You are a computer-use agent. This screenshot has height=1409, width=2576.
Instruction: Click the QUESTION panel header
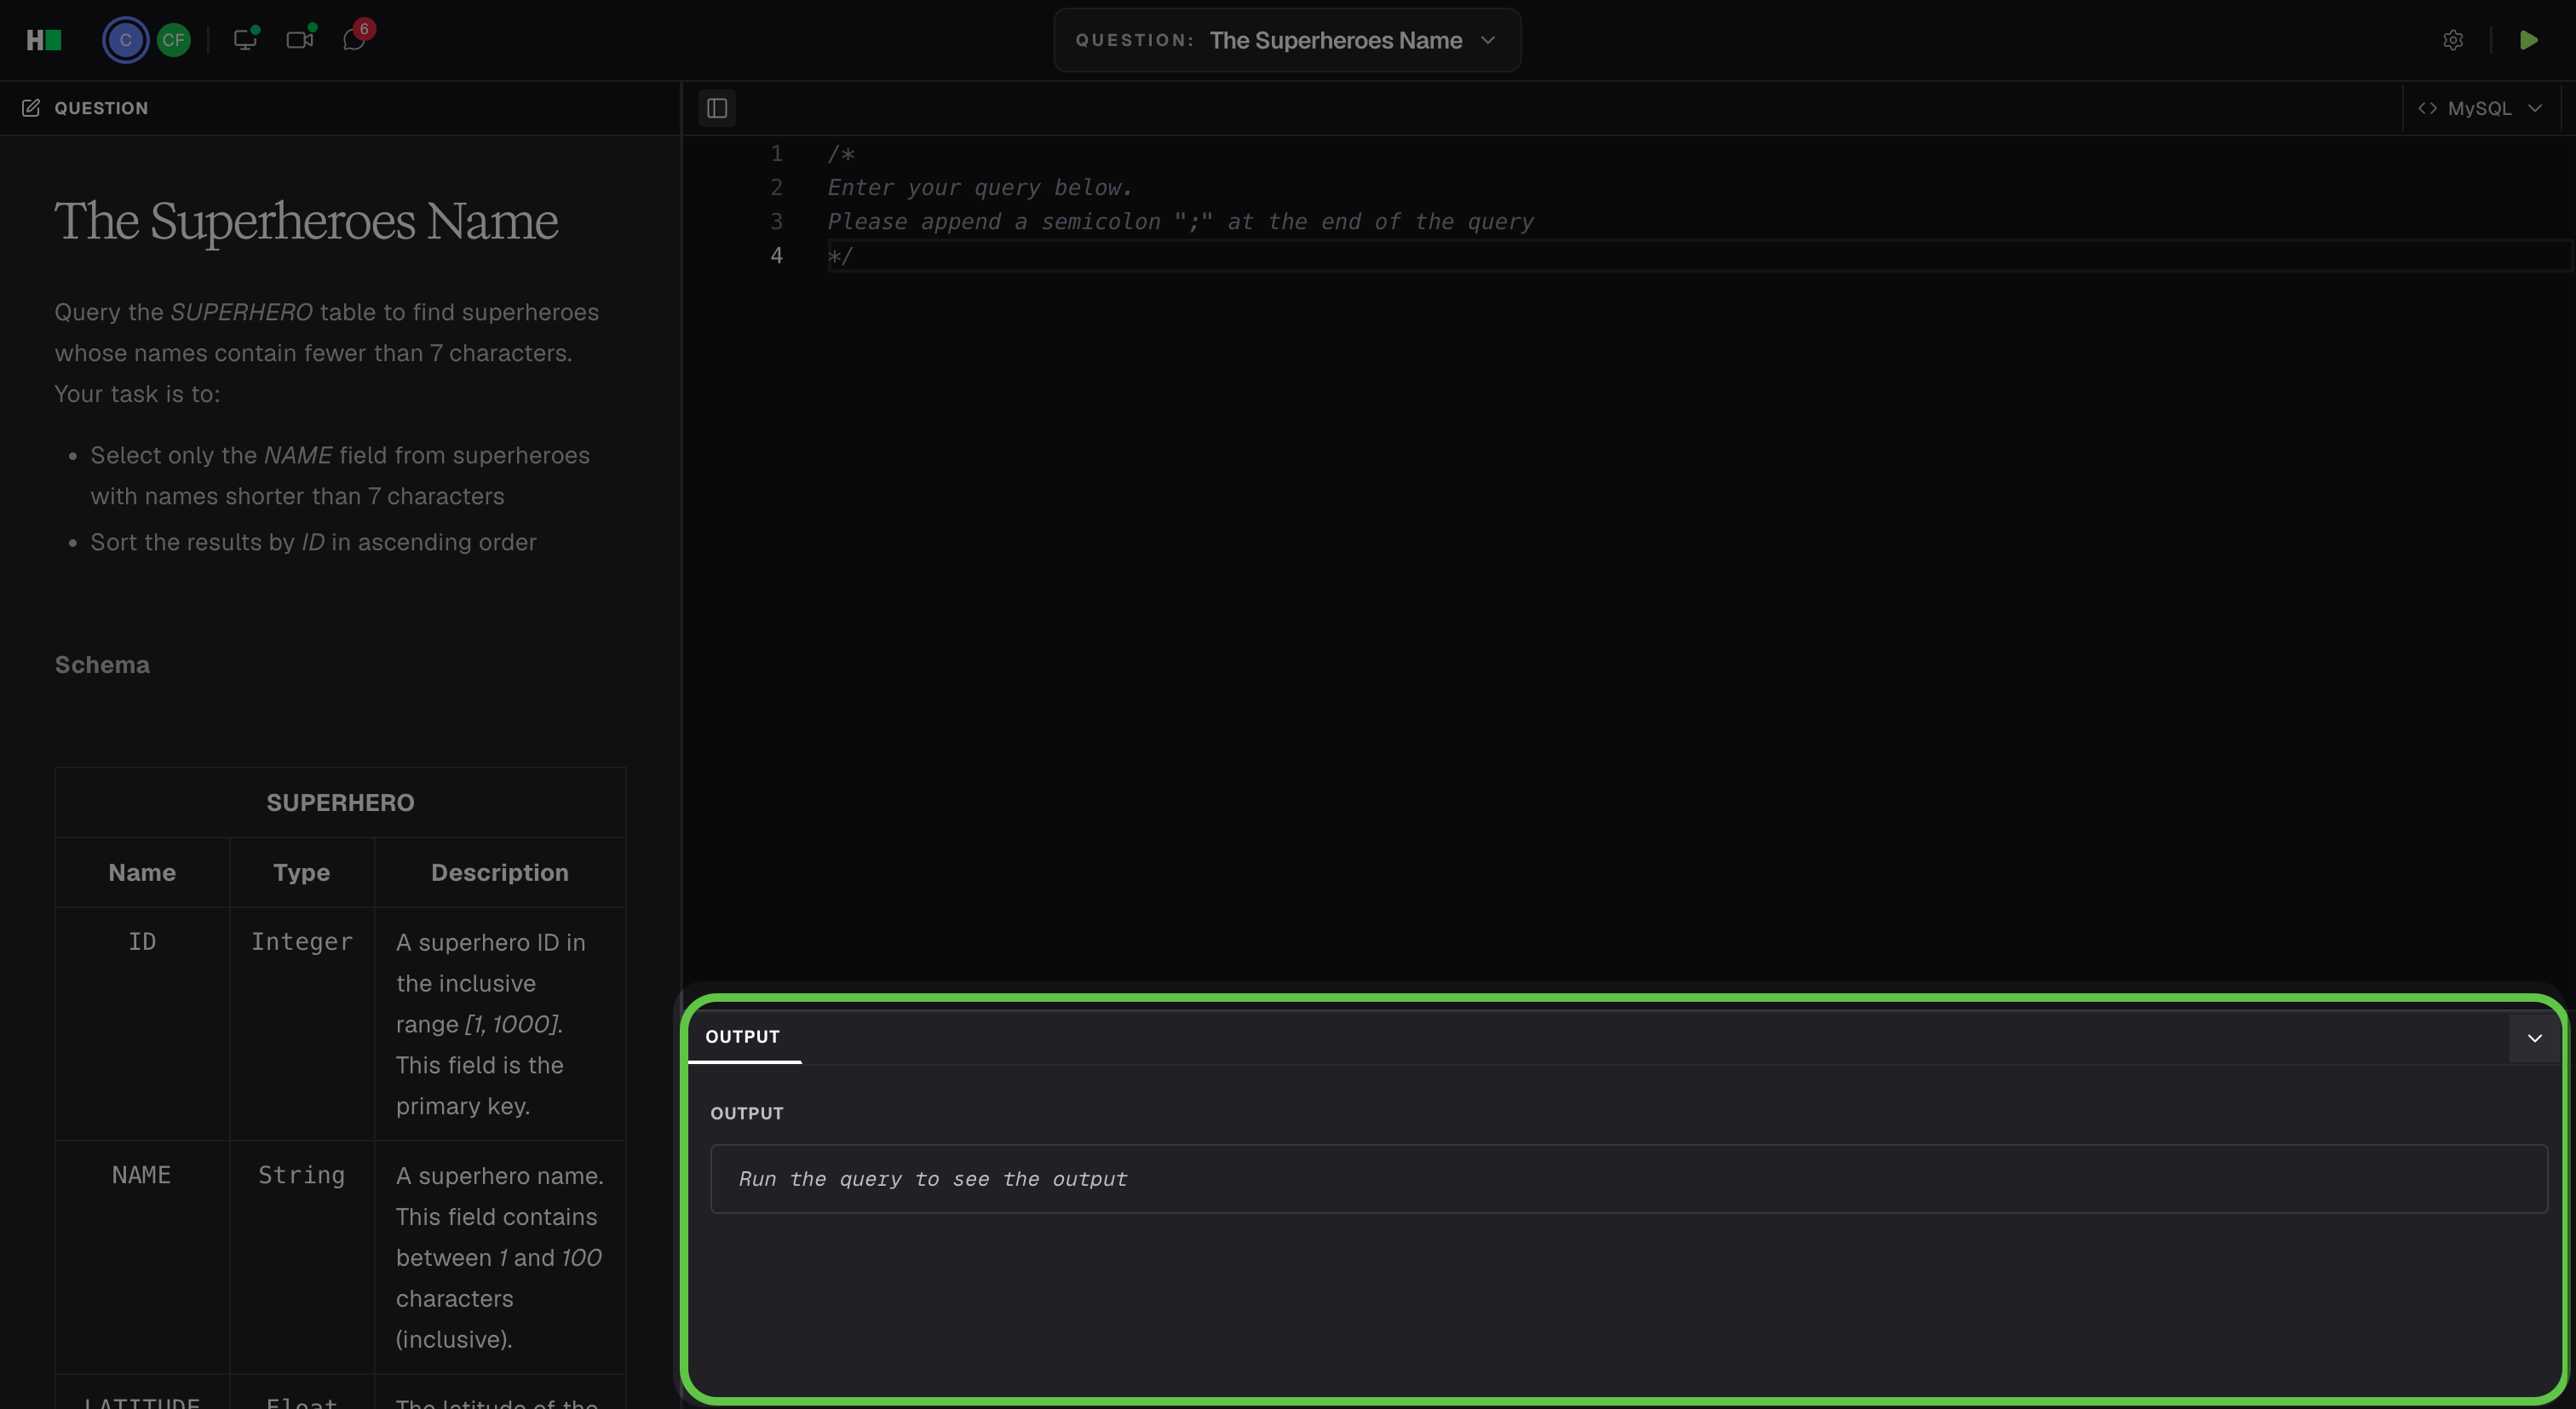point(101,108)
